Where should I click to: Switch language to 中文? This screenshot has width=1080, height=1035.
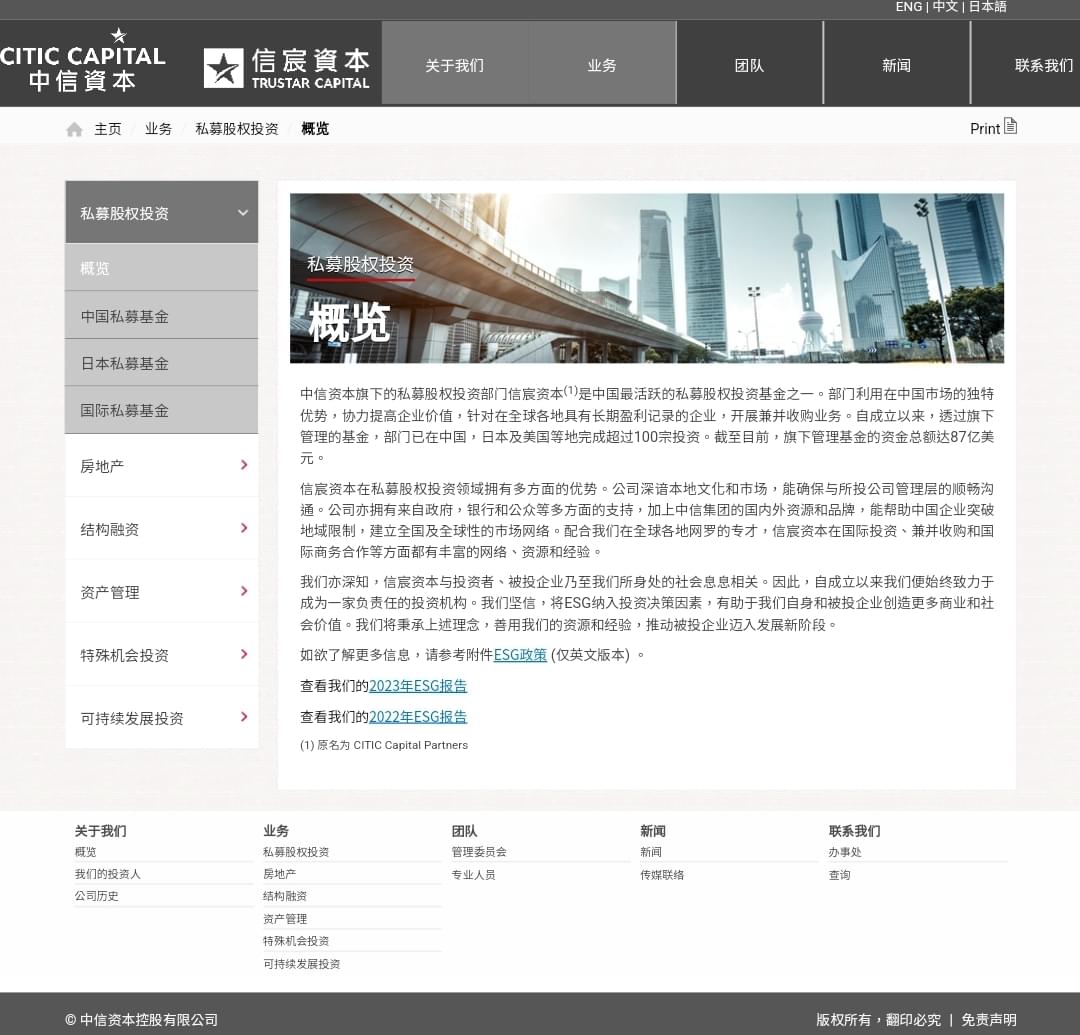pyautogui.click(x=945, y=7)
